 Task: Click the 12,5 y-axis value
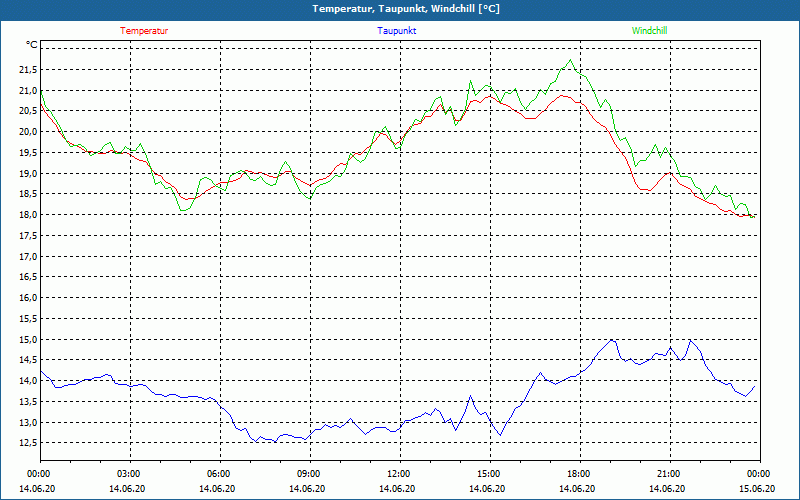pos(28,443)
